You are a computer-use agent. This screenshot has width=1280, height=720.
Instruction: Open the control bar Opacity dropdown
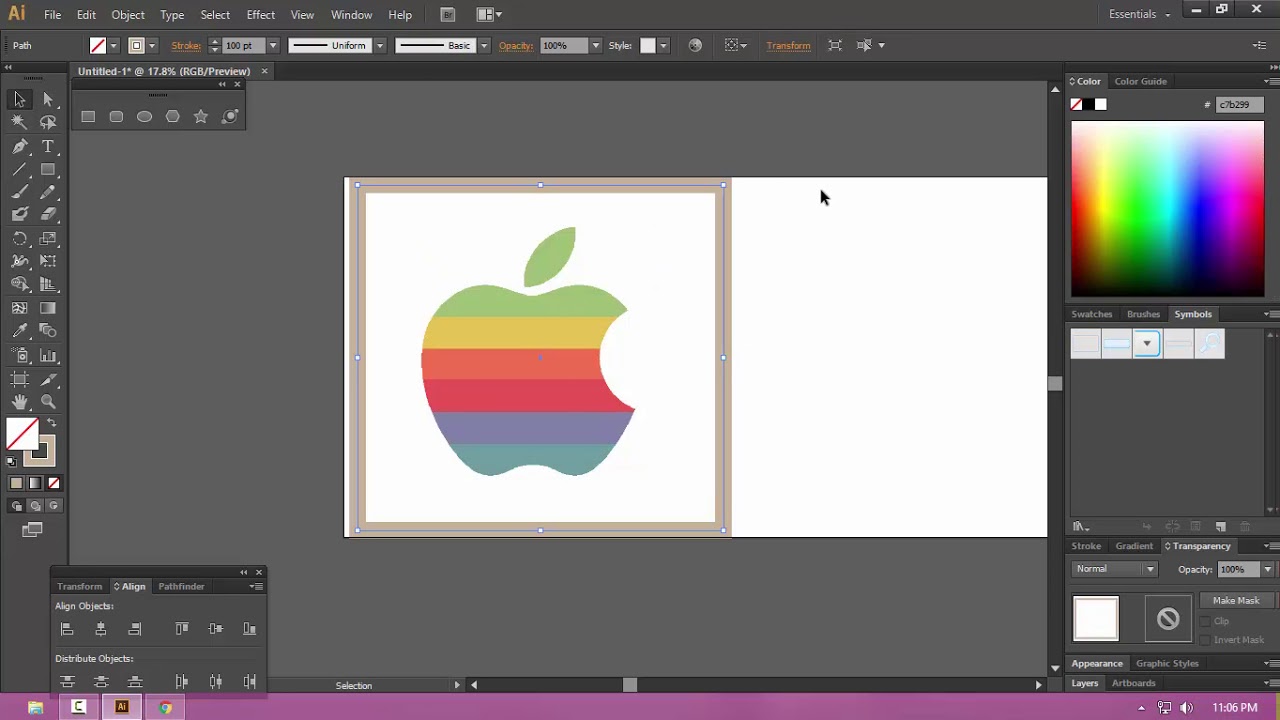coord(595,45)
